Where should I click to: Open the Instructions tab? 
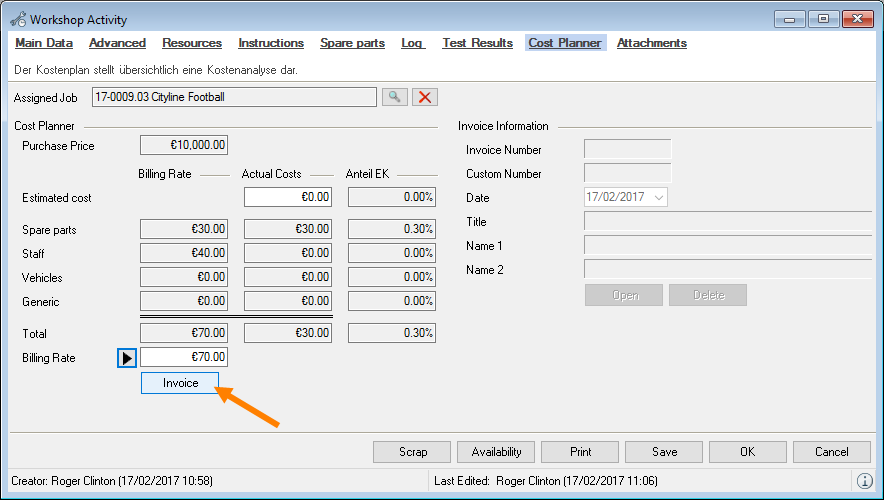(x=271, y=43)
